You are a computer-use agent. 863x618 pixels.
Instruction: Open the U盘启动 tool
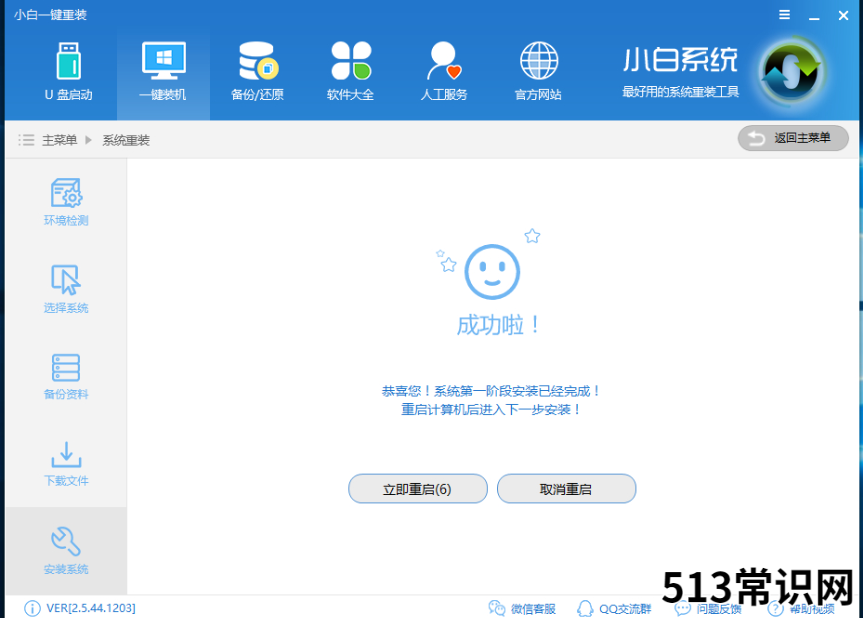pos(69,72)
